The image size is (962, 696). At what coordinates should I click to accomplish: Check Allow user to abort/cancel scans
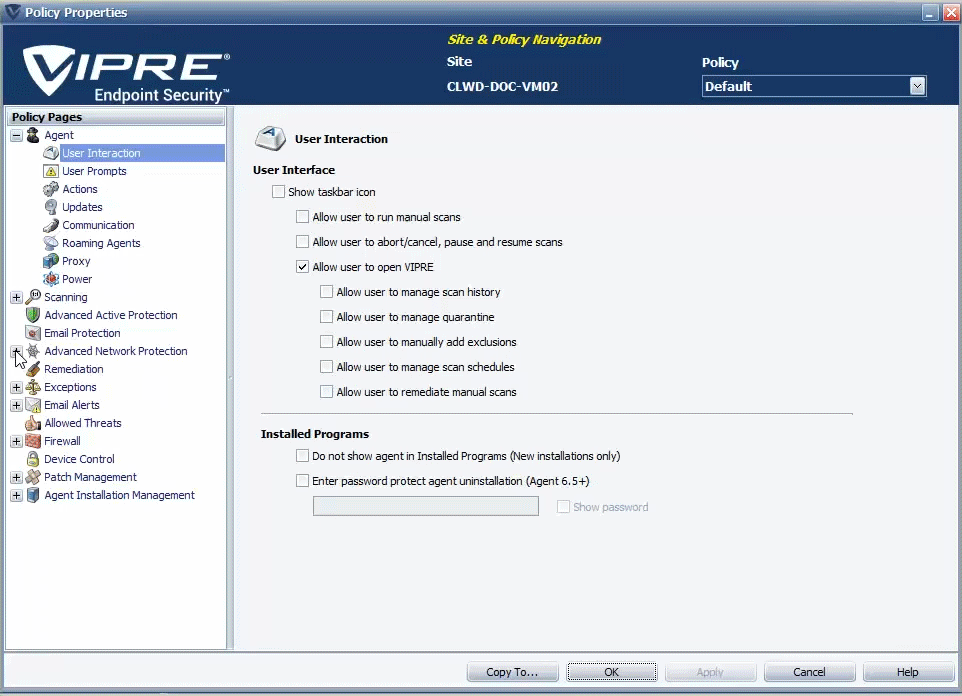[302, 242]
